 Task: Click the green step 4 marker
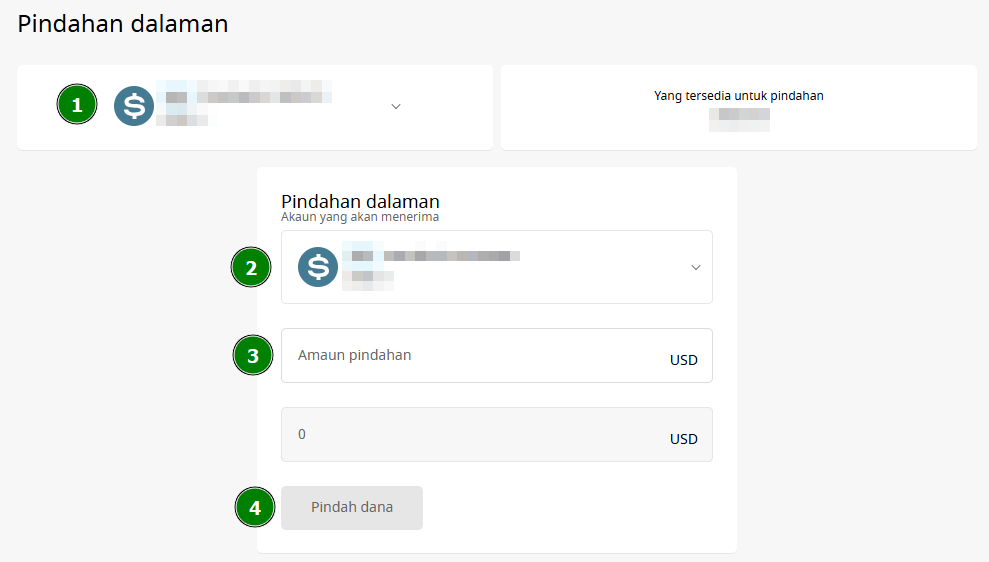coord(255,507)
